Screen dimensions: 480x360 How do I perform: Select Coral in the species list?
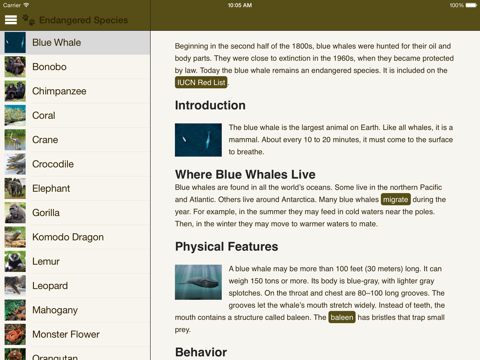point(75,116)
